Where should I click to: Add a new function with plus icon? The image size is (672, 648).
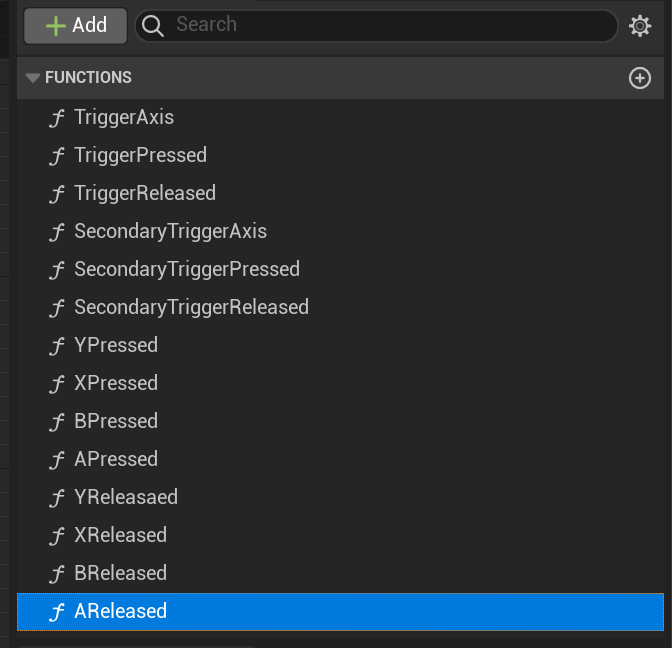point(640,78)
